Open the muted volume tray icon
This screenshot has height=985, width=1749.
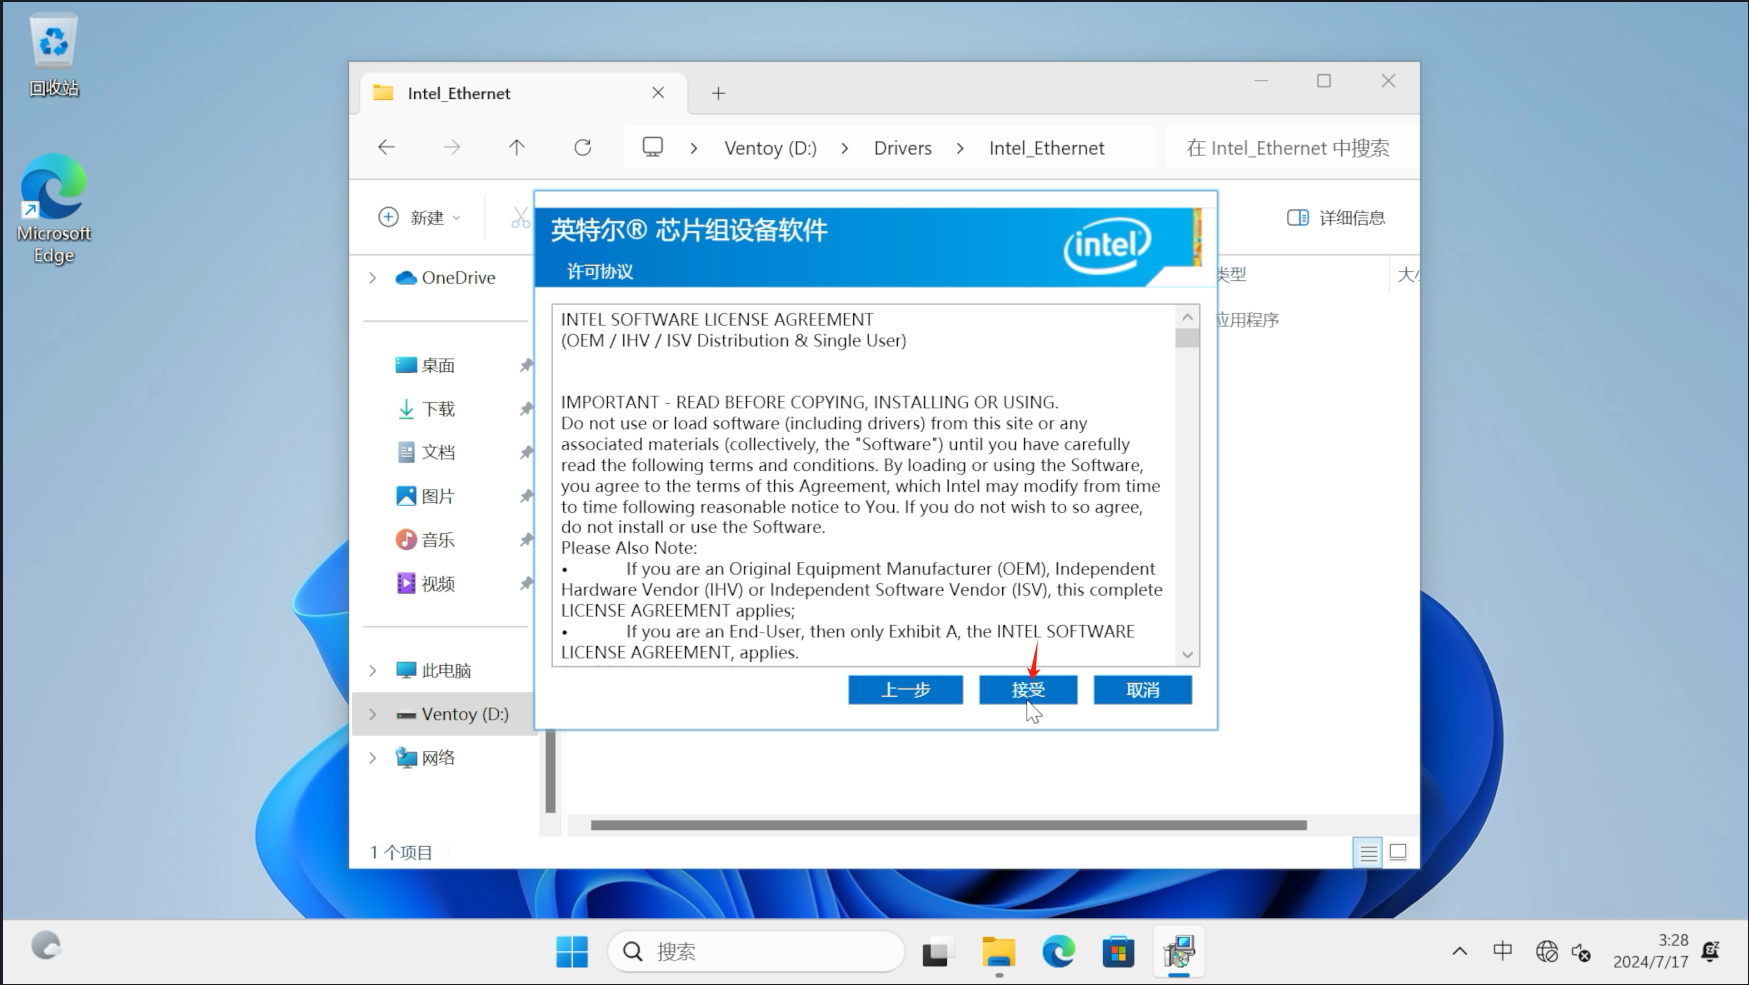click(x=1582, y=952)
